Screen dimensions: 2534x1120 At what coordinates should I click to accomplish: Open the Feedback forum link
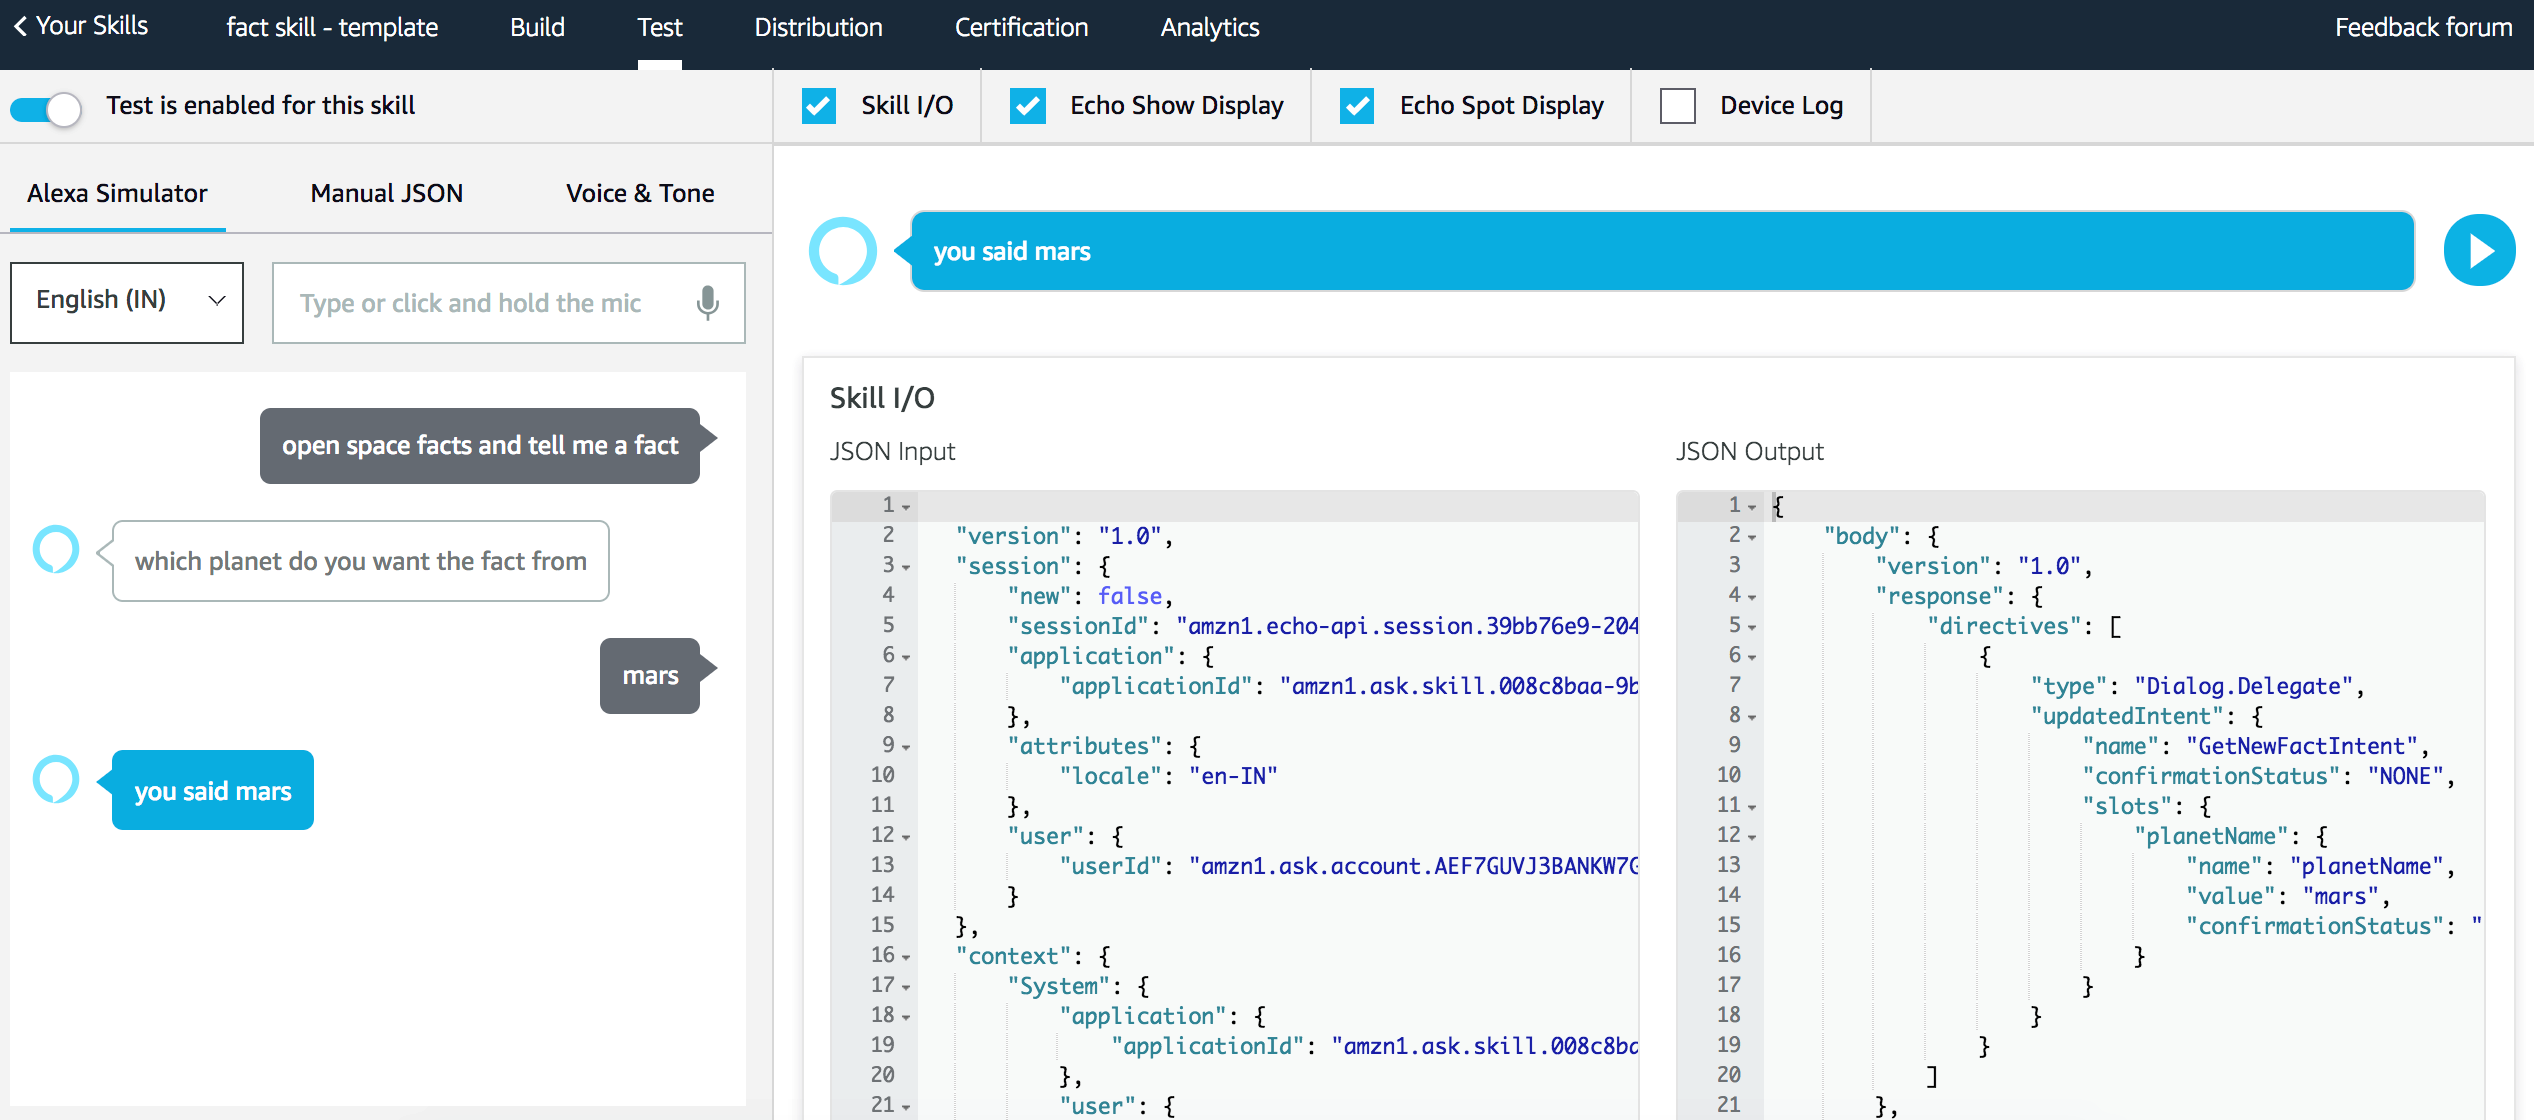(2423, 27)
